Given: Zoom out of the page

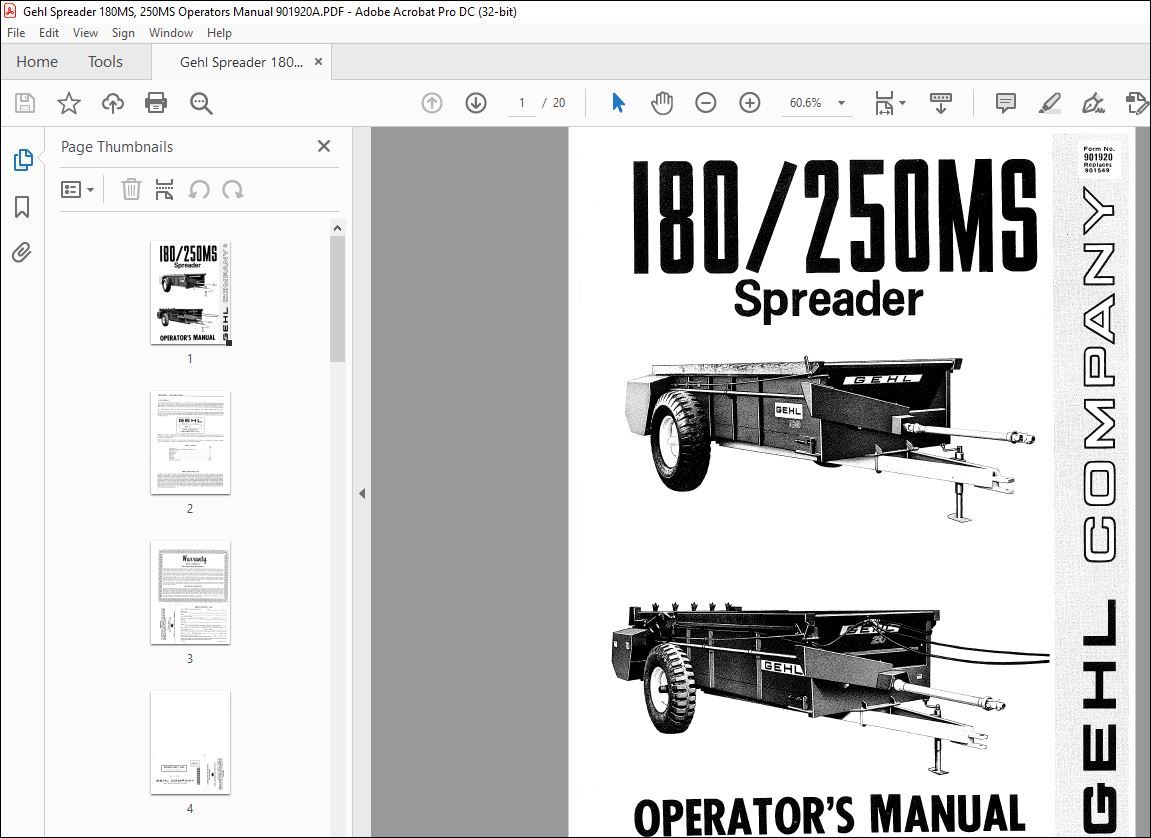Looking at the screenshot, I should [706, 102].
